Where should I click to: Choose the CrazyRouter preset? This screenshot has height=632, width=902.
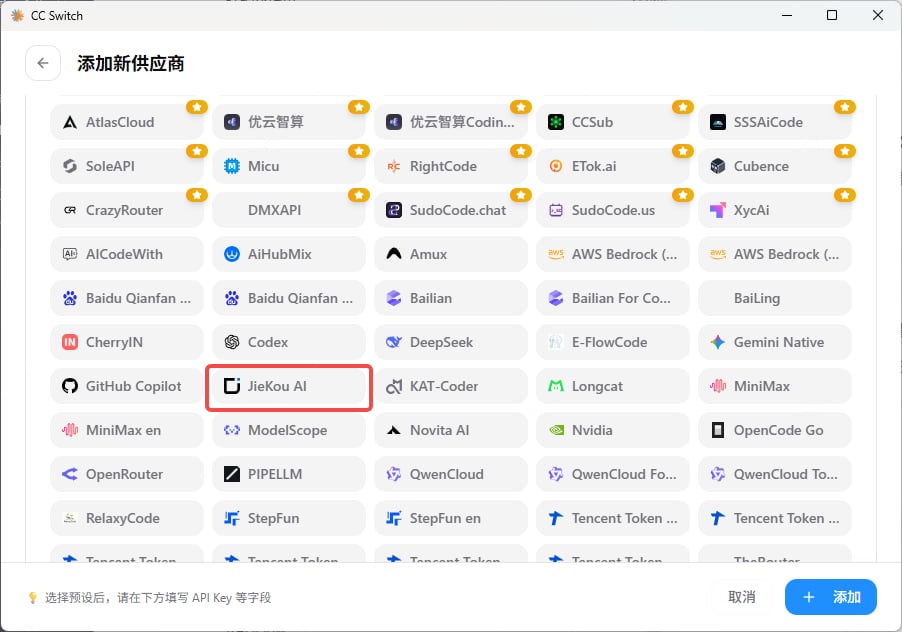coord(127,210)
